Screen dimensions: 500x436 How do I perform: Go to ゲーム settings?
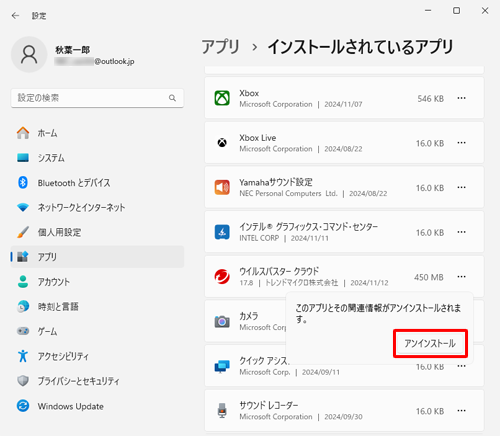97,331
